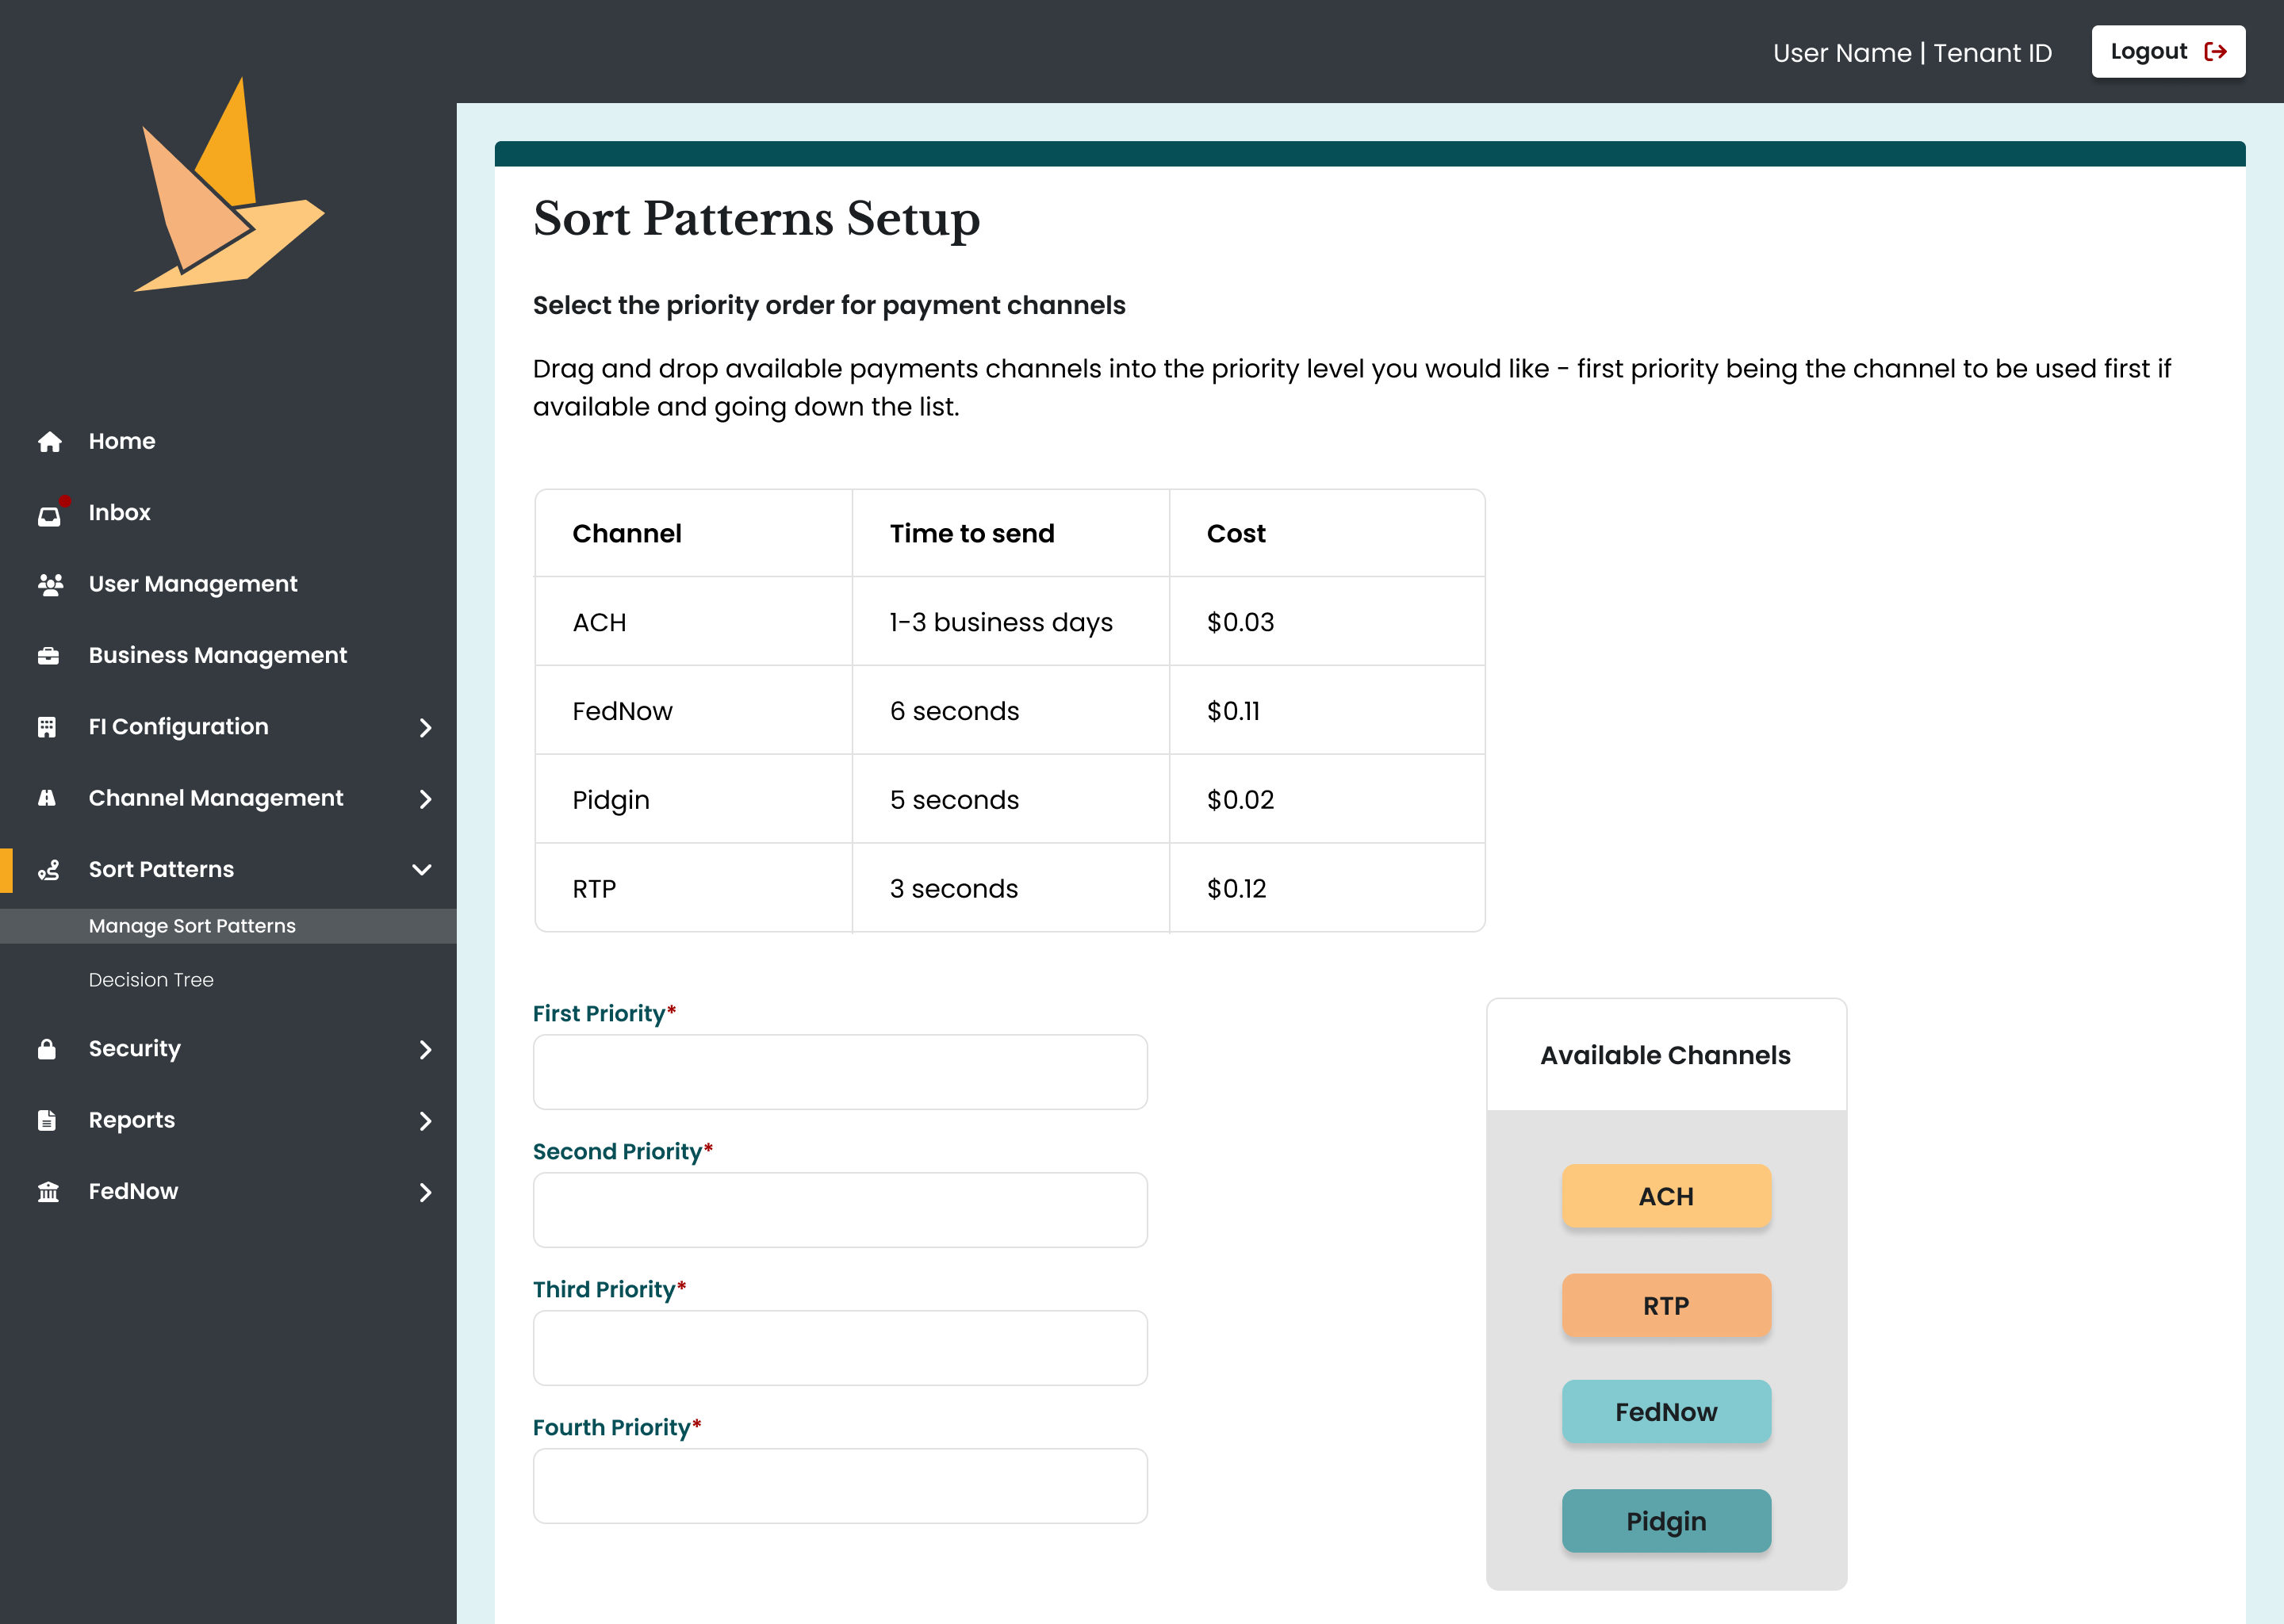Expand the Channel Management chevron
Viewport: 2284px width, 1624px height.
(x=425, y=799)
